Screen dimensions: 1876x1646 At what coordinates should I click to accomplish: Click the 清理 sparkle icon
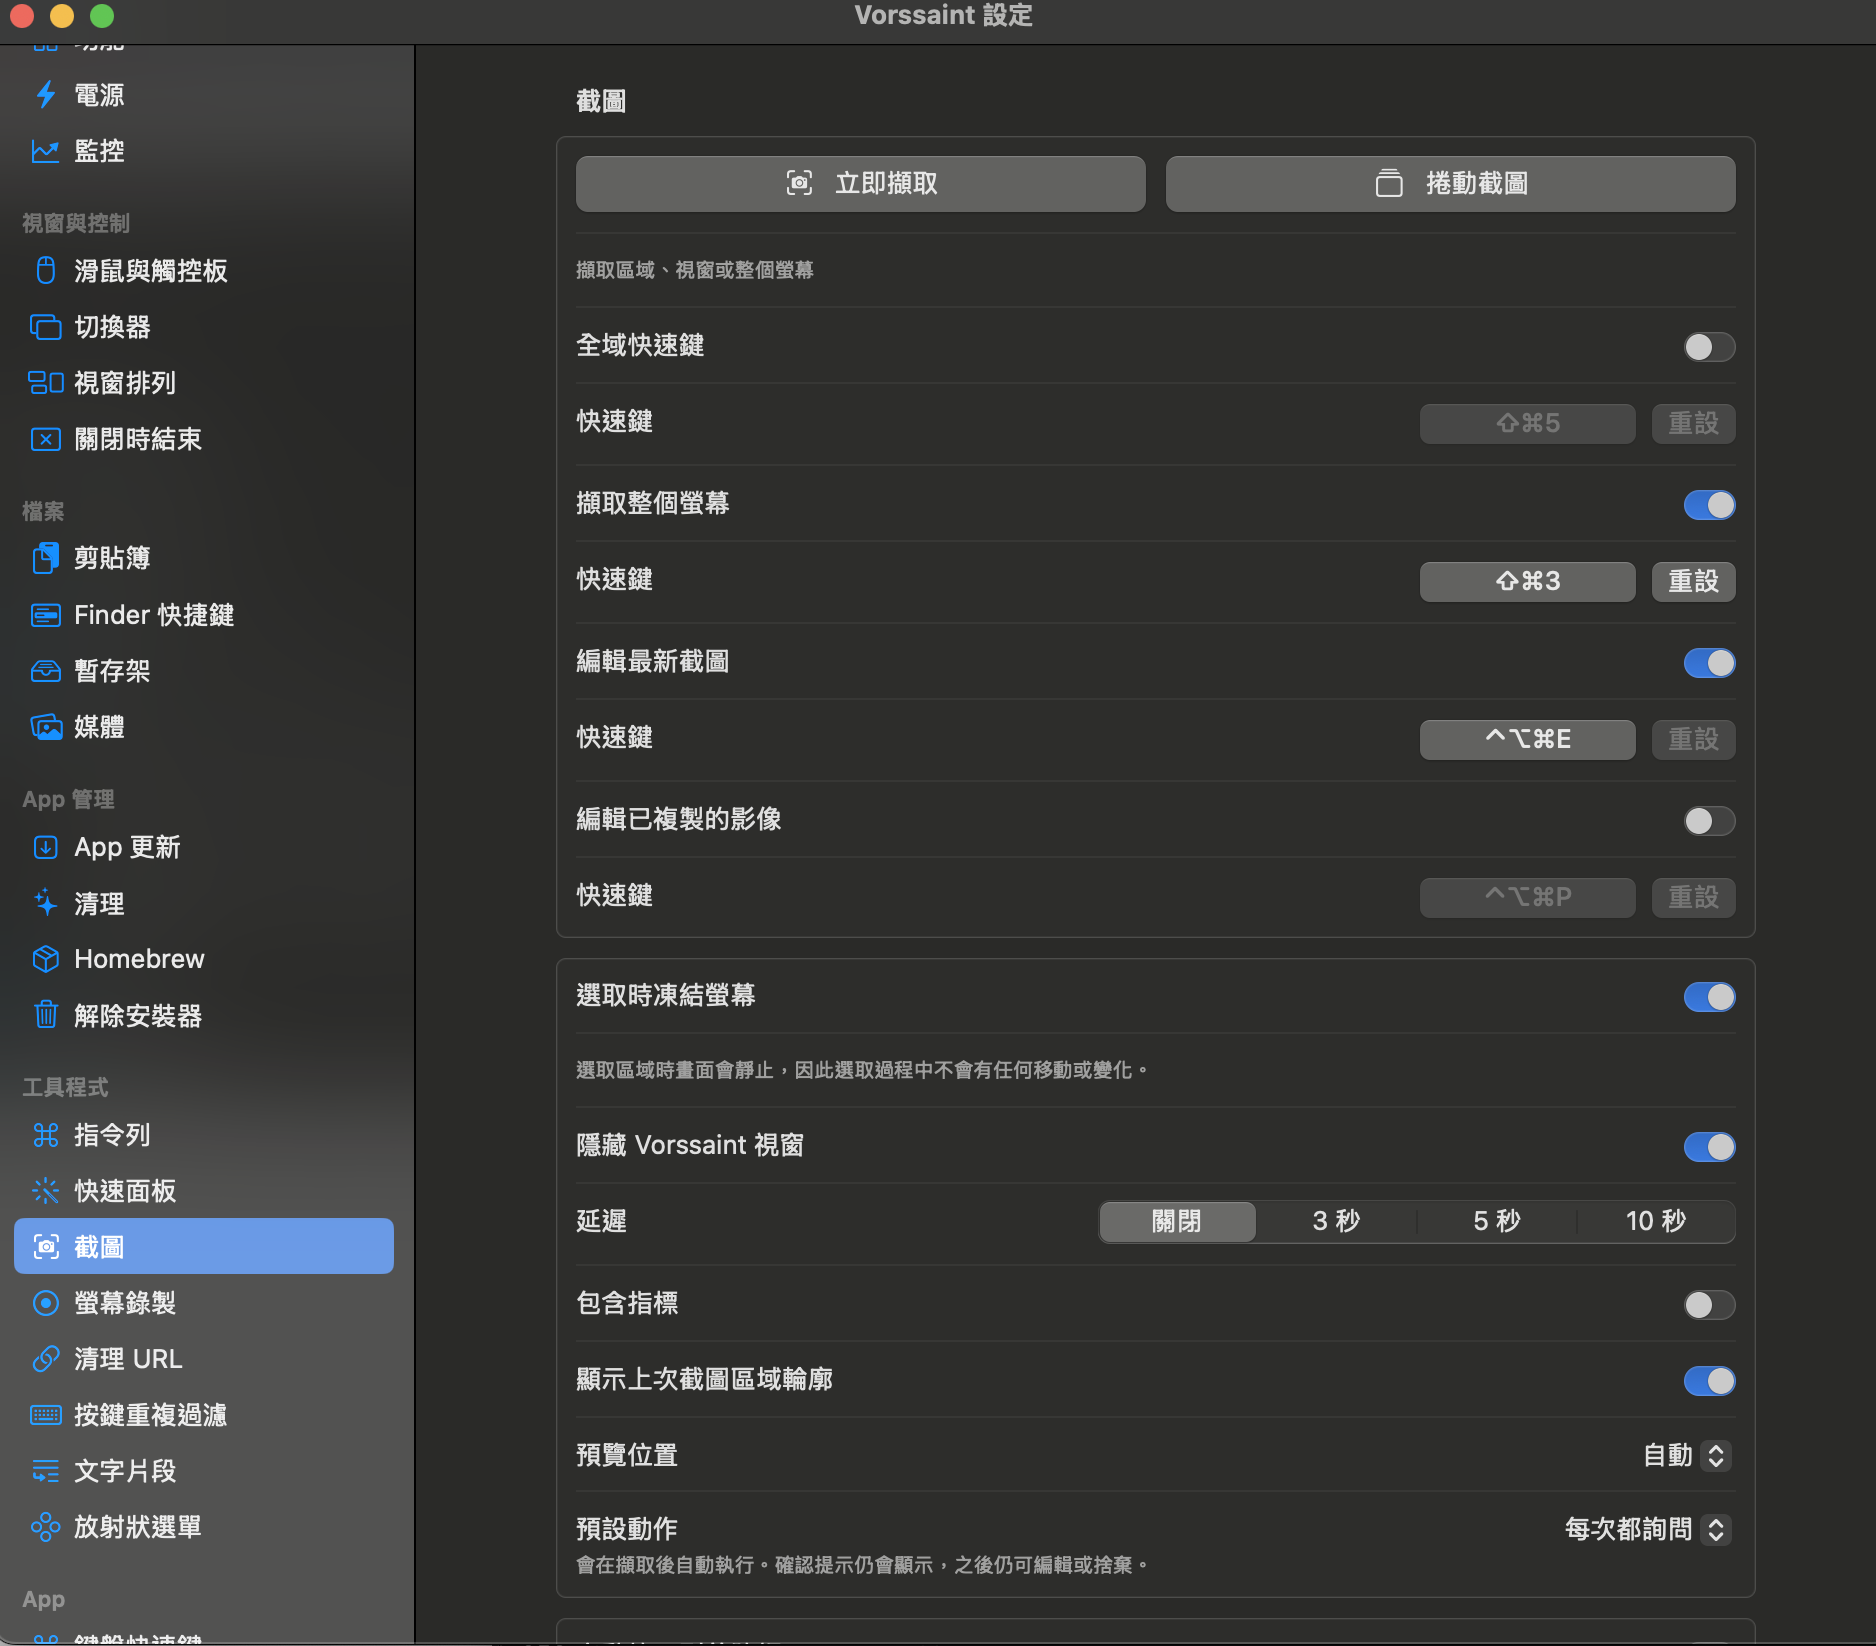click(x=46, y=903)
